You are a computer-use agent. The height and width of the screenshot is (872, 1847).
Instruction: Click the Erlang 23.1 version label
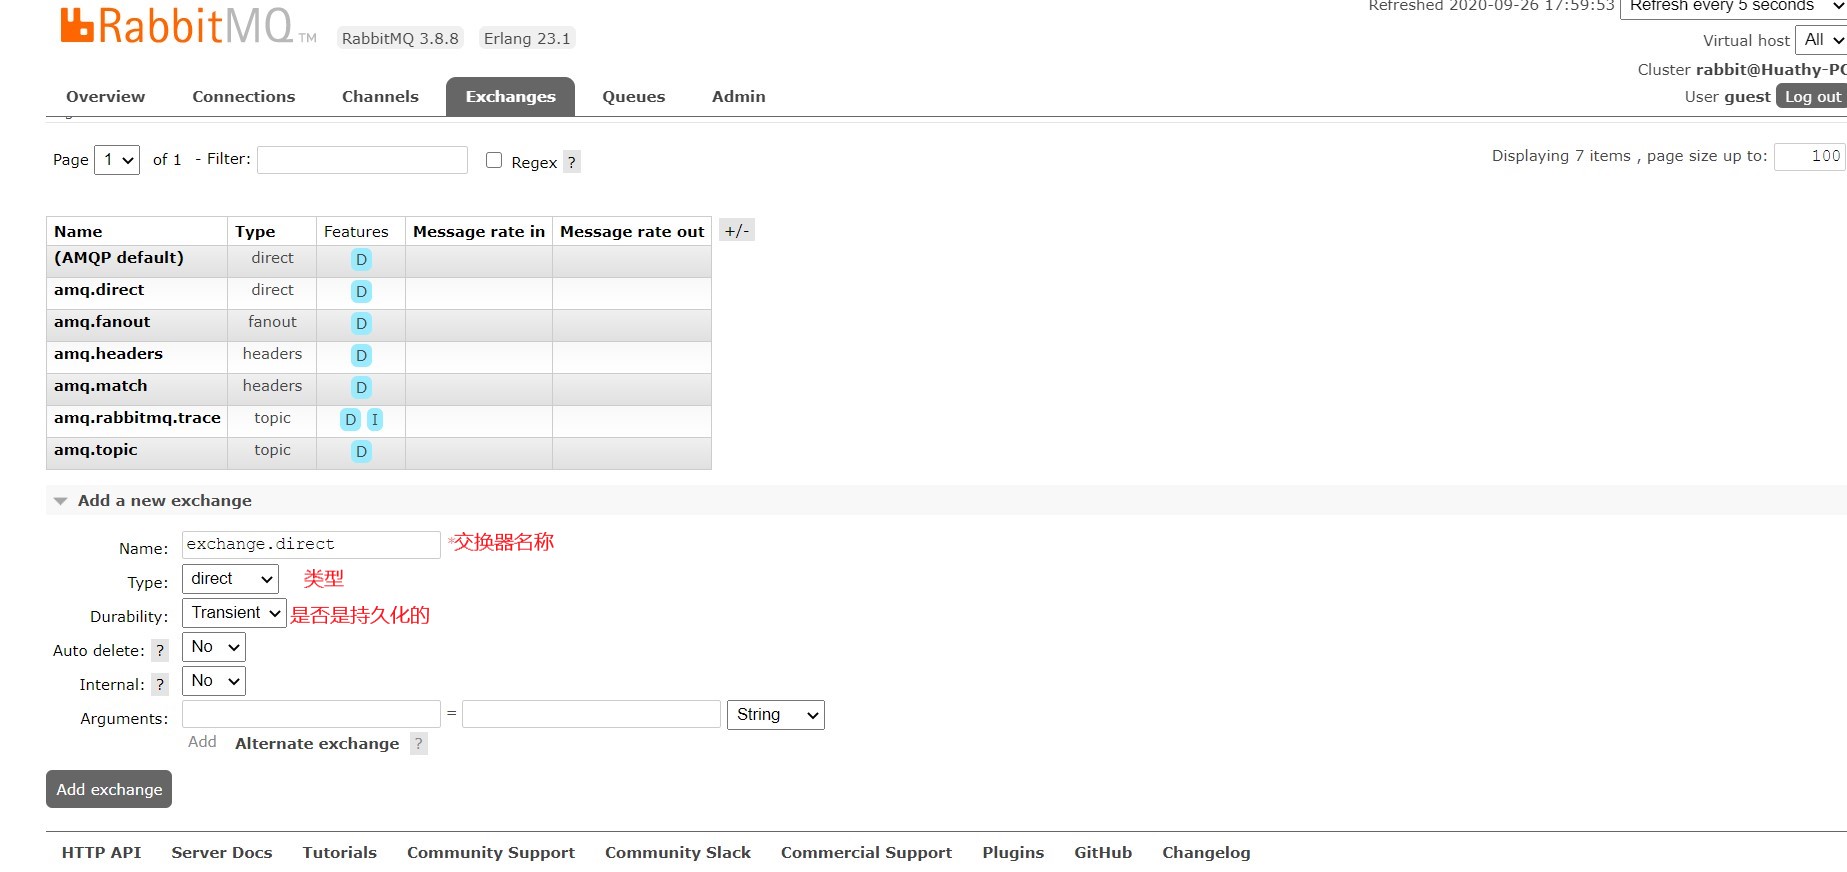pyautogui.click(x=527, y=38)
